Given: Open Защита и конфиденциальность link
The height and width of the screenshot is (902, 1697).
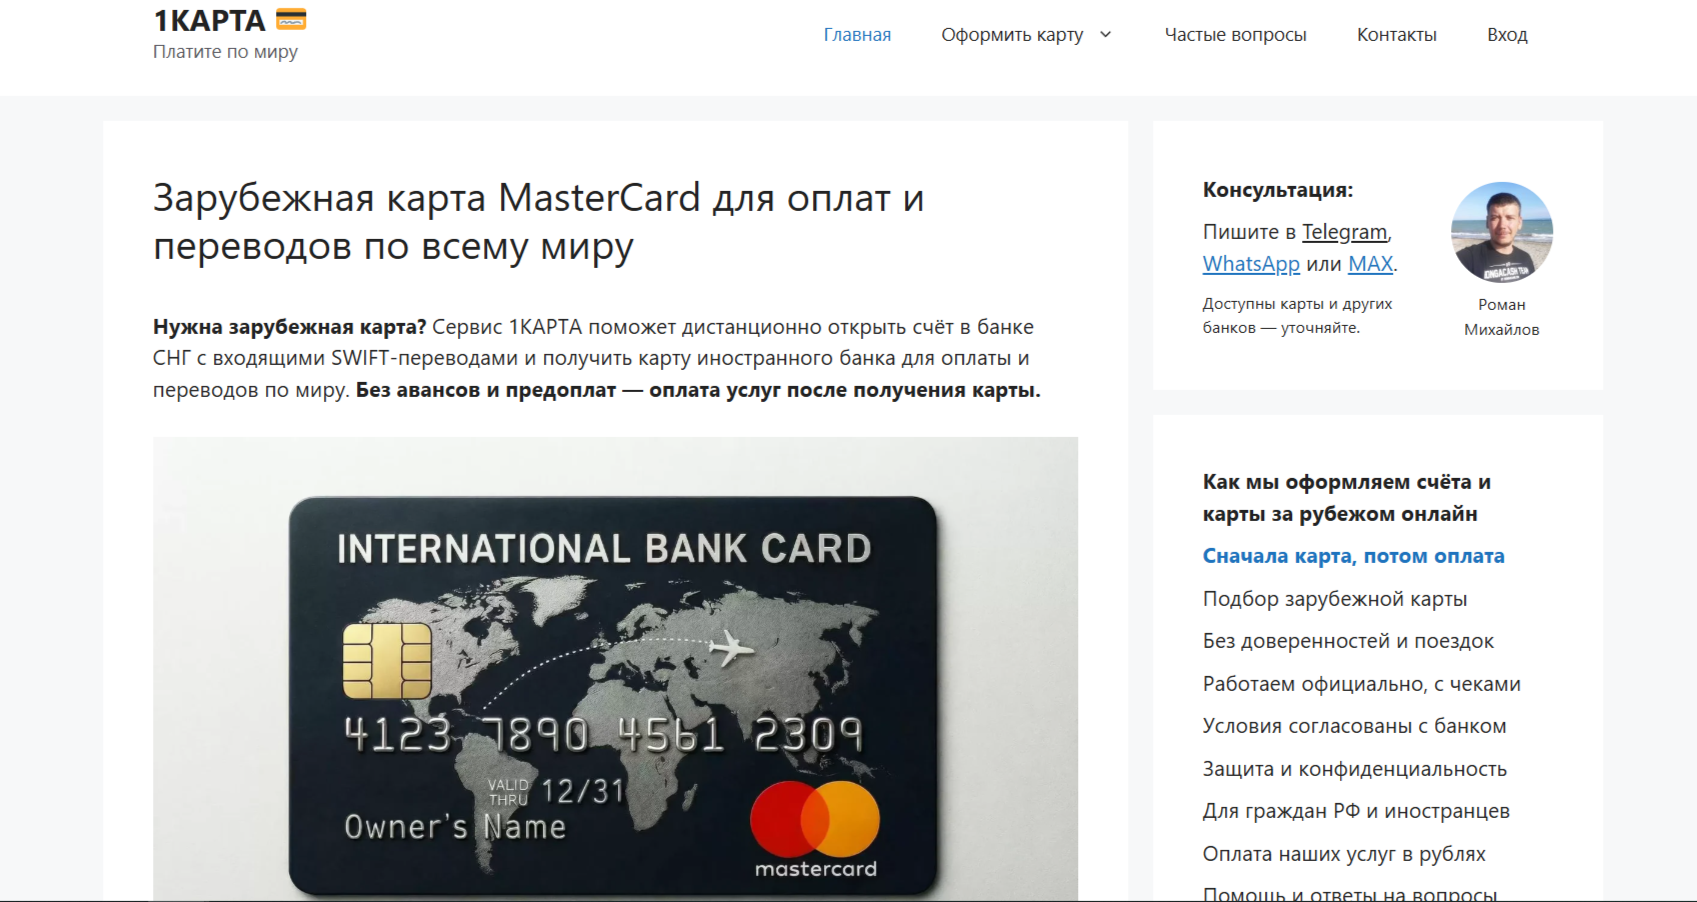Looking at the screenshot, I should pos(1354,769).
